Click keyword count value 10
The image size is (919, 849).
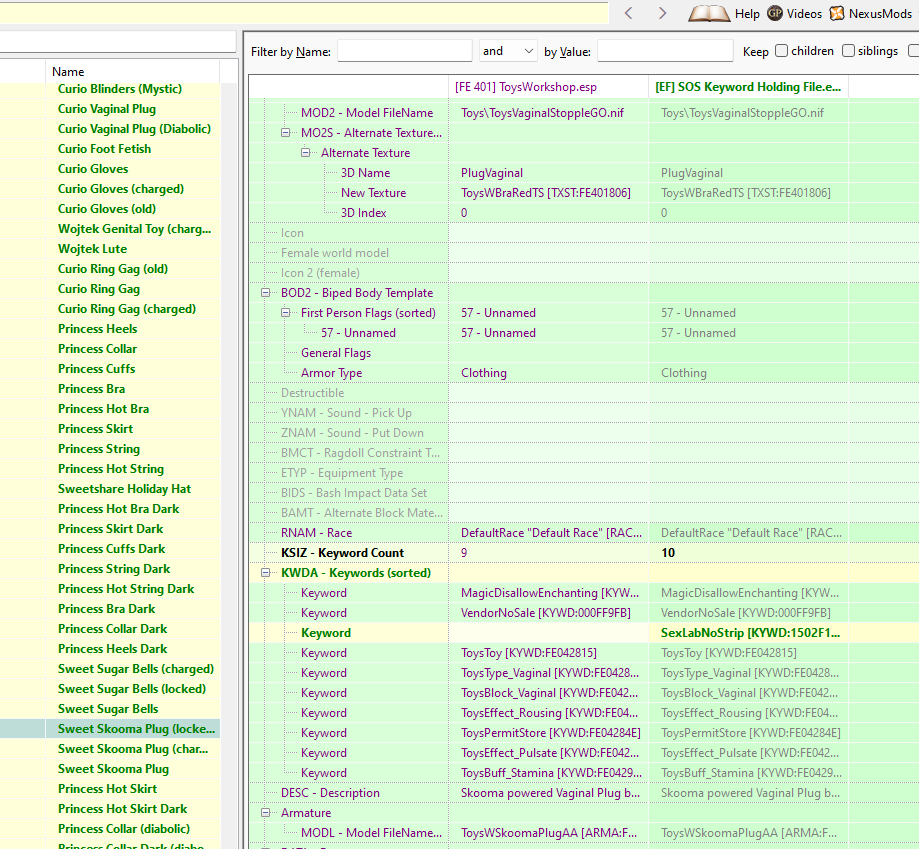[x=668, y=553]
